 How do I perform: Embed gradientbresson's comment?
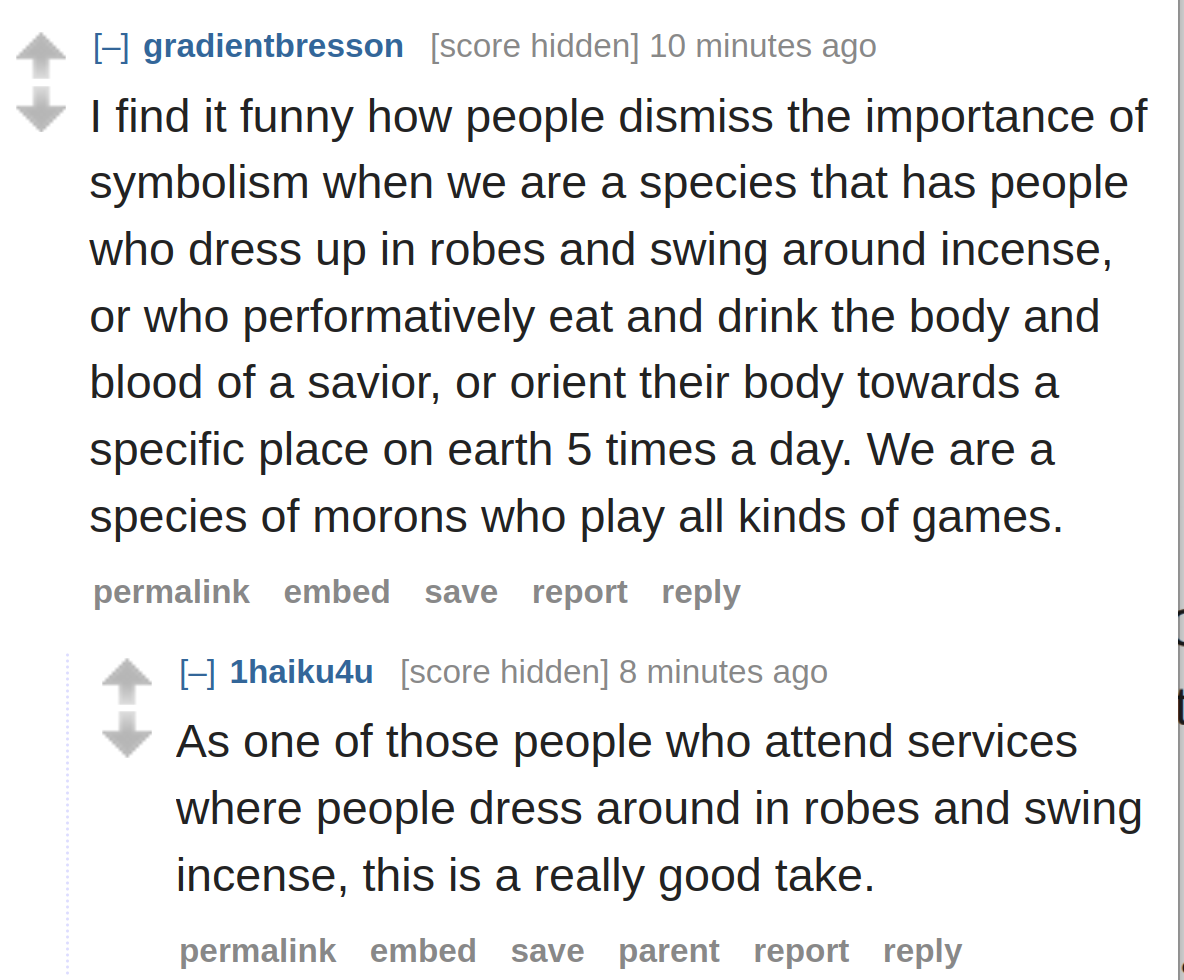coord(337,592)
